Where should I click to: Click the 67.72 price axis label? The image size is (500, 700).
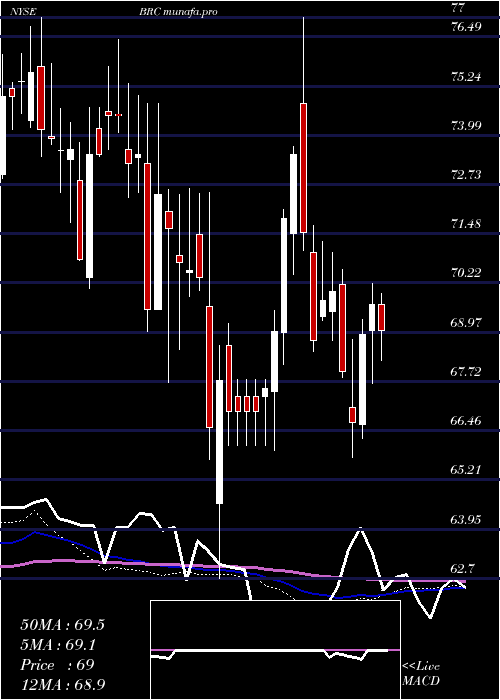pyautogui.click(x=466, y=371)
